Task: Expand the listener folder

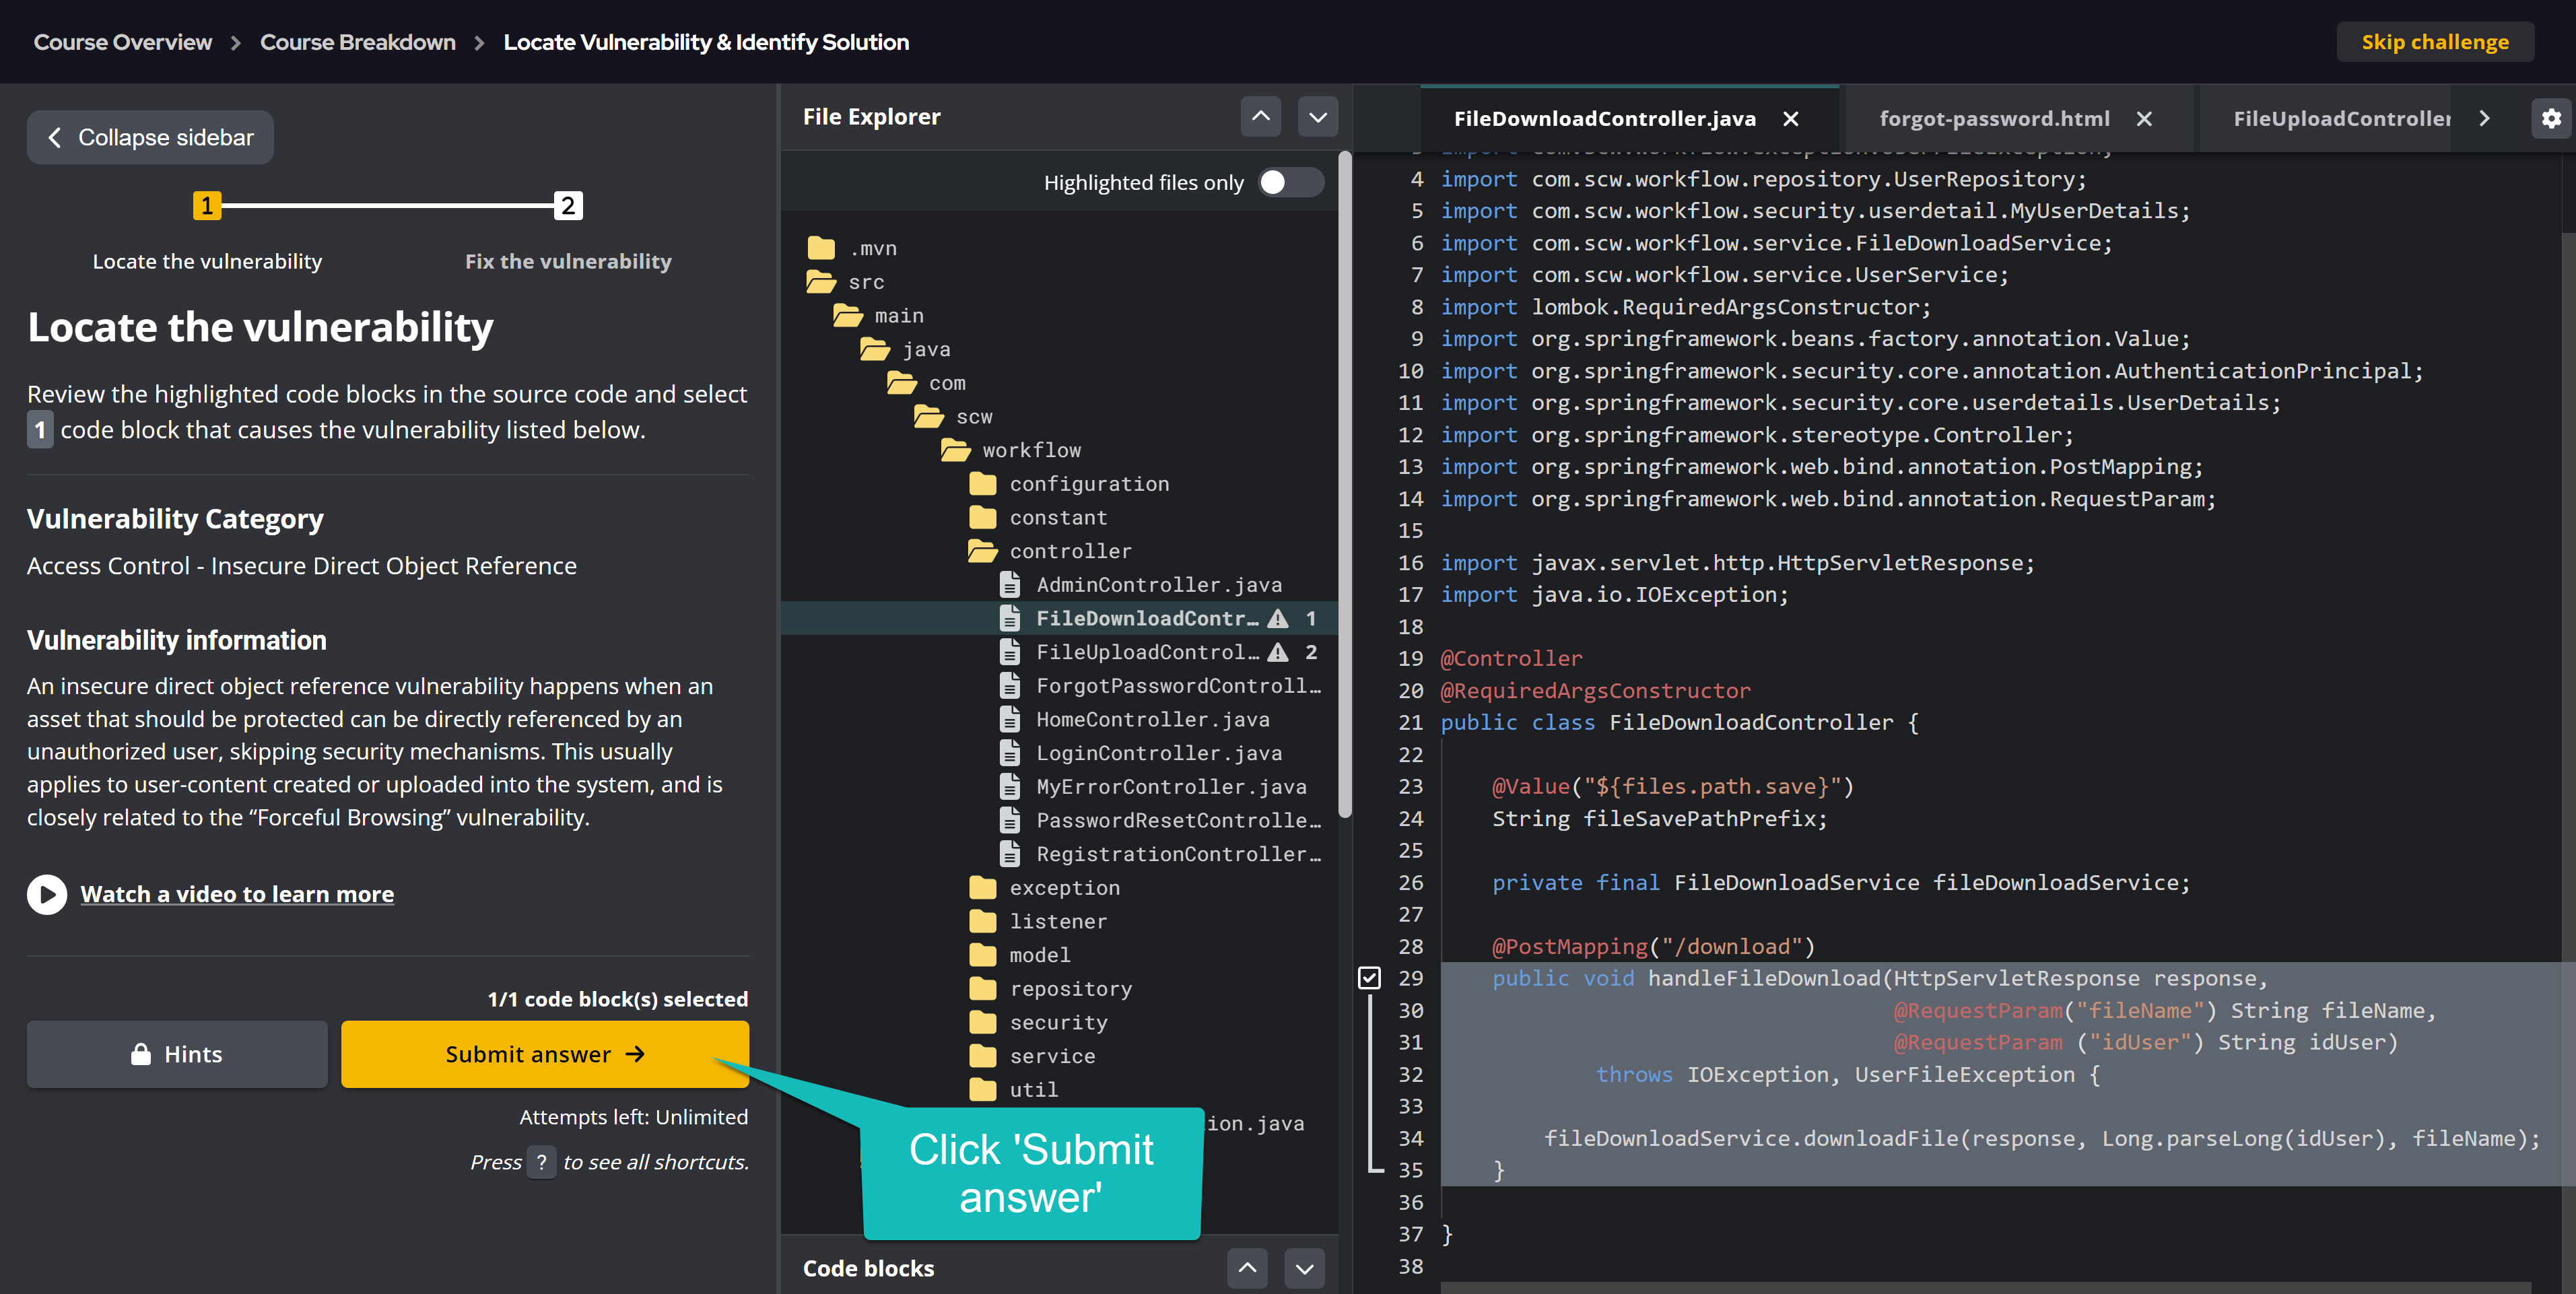Action: click(1038, 921)
